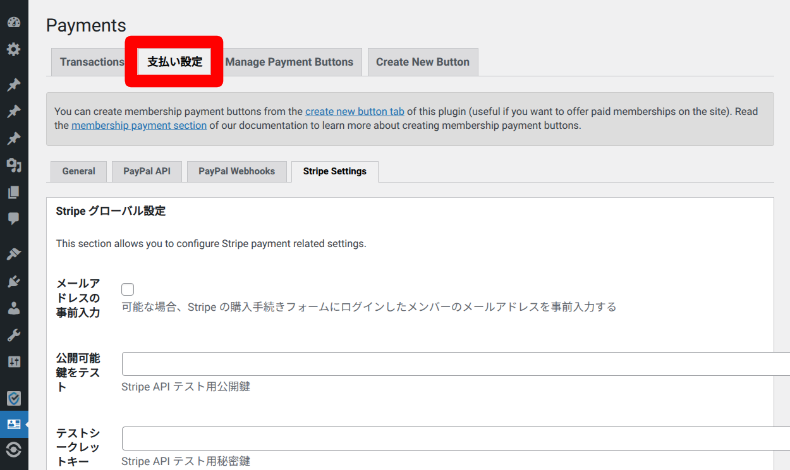Switch to the General settings sub-tab
Viewport: 790px width, 470px height.
79,171
